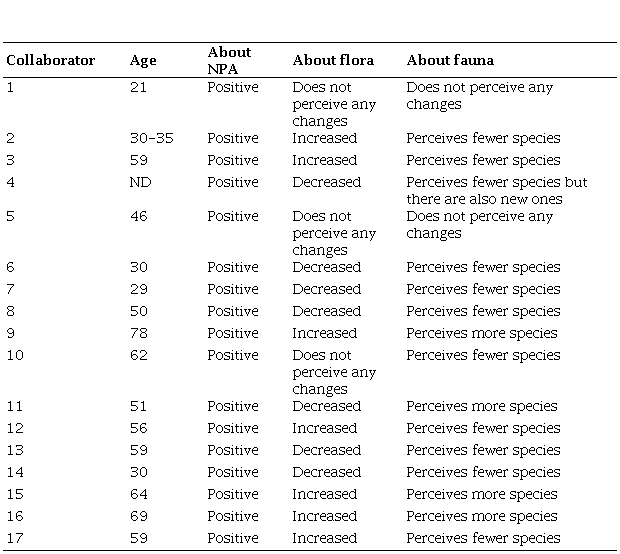Click the age range 30–35 cell
This screenshot has height=554, width=620.
click(151, 138)
